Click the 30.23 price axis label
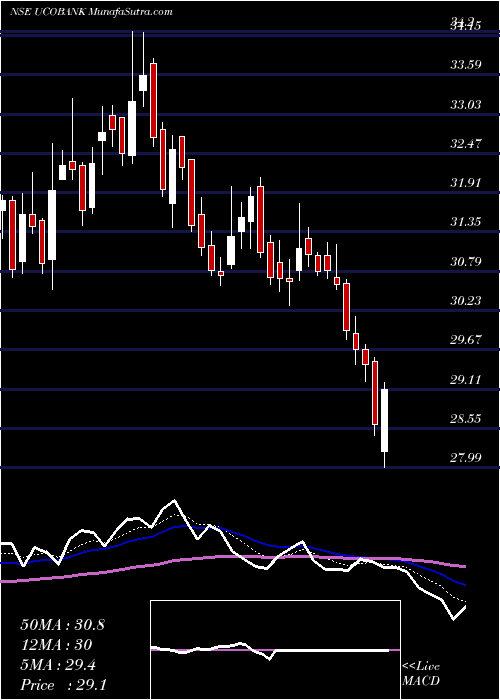500x700 pixels. click(466, 300)
